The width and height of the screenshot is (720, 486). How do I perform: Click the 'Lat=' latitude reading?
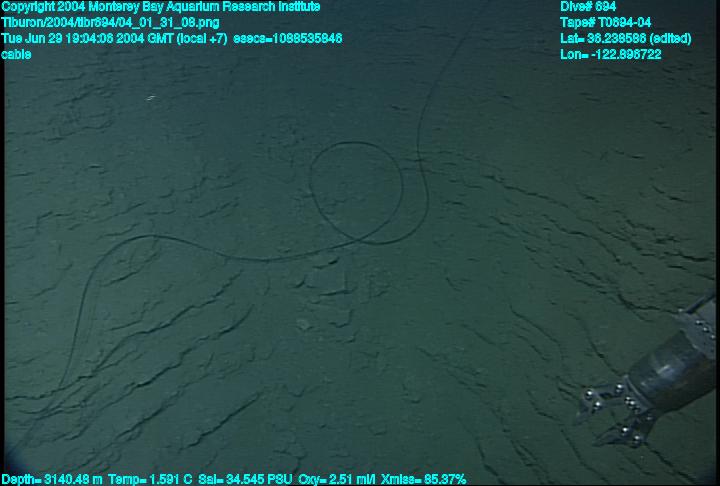click(x=625, y=38)
